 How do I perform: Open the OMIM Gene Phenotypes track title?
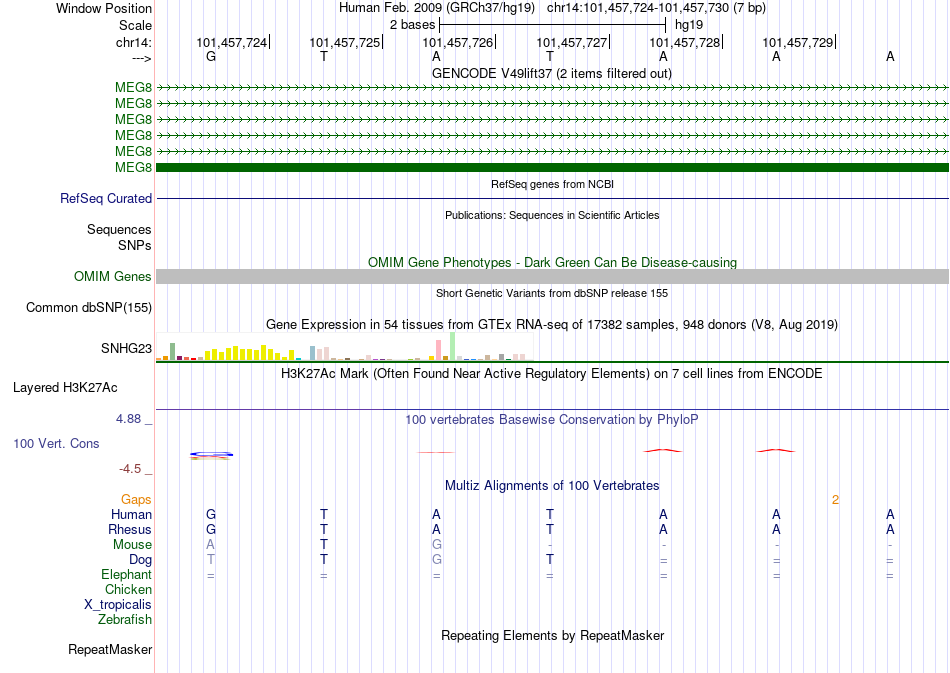point(552,262)
